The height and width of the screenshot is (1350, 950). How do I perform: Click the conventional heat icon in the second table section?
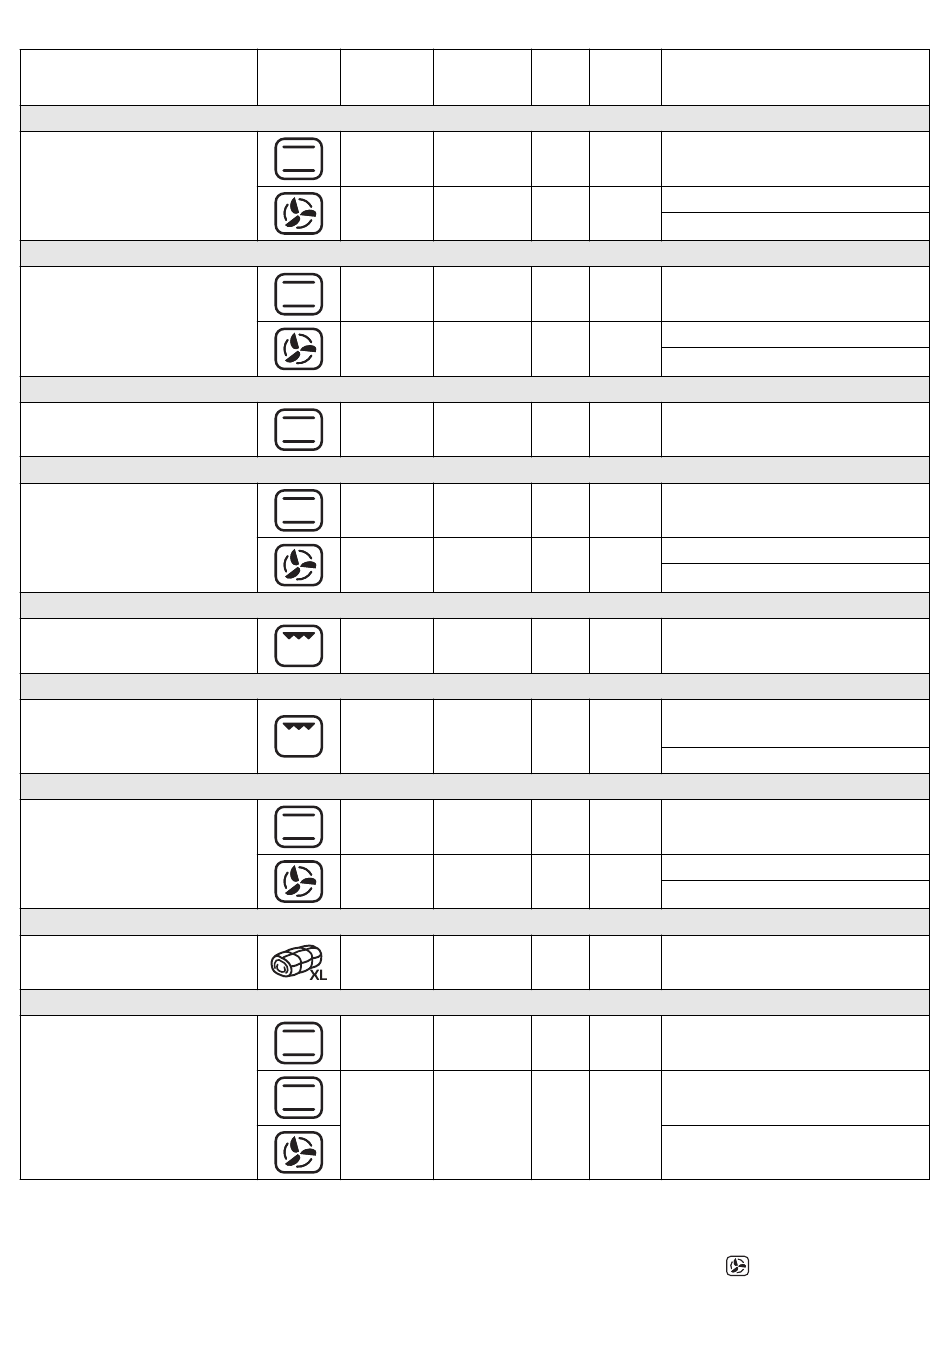[x=299, y=294]
